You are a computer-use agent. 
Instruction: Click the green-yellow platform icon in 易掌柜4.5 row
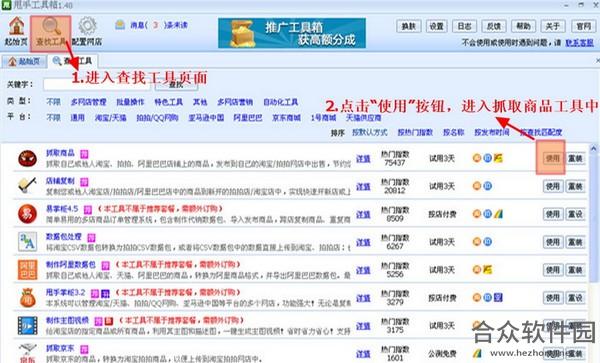pos(498,214)
